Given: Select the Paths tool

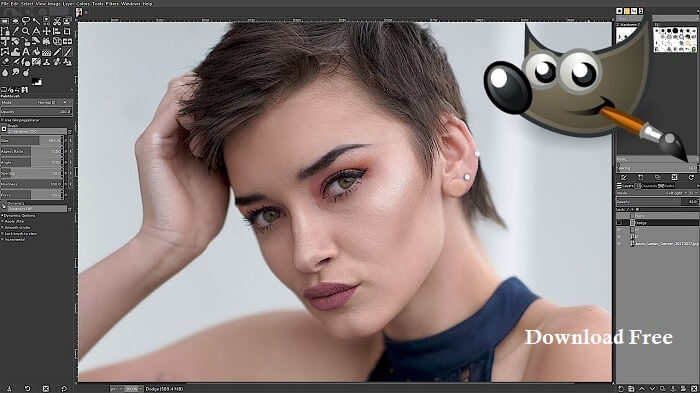Looking at the screenshot, I should click(4, 31).
